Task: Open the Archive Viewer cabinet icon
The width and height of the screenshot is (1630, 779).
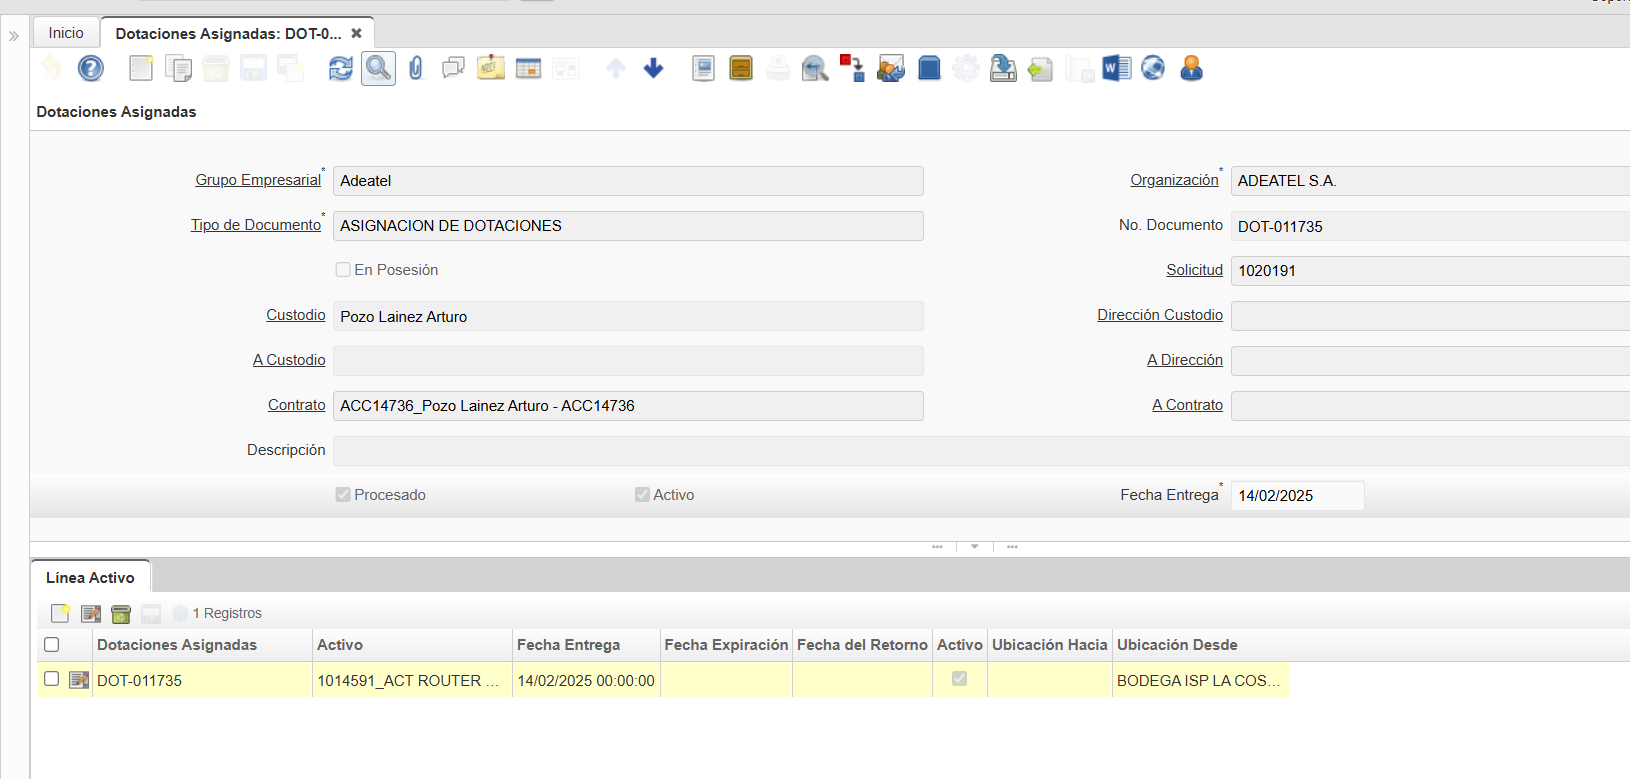Action: 741,68
